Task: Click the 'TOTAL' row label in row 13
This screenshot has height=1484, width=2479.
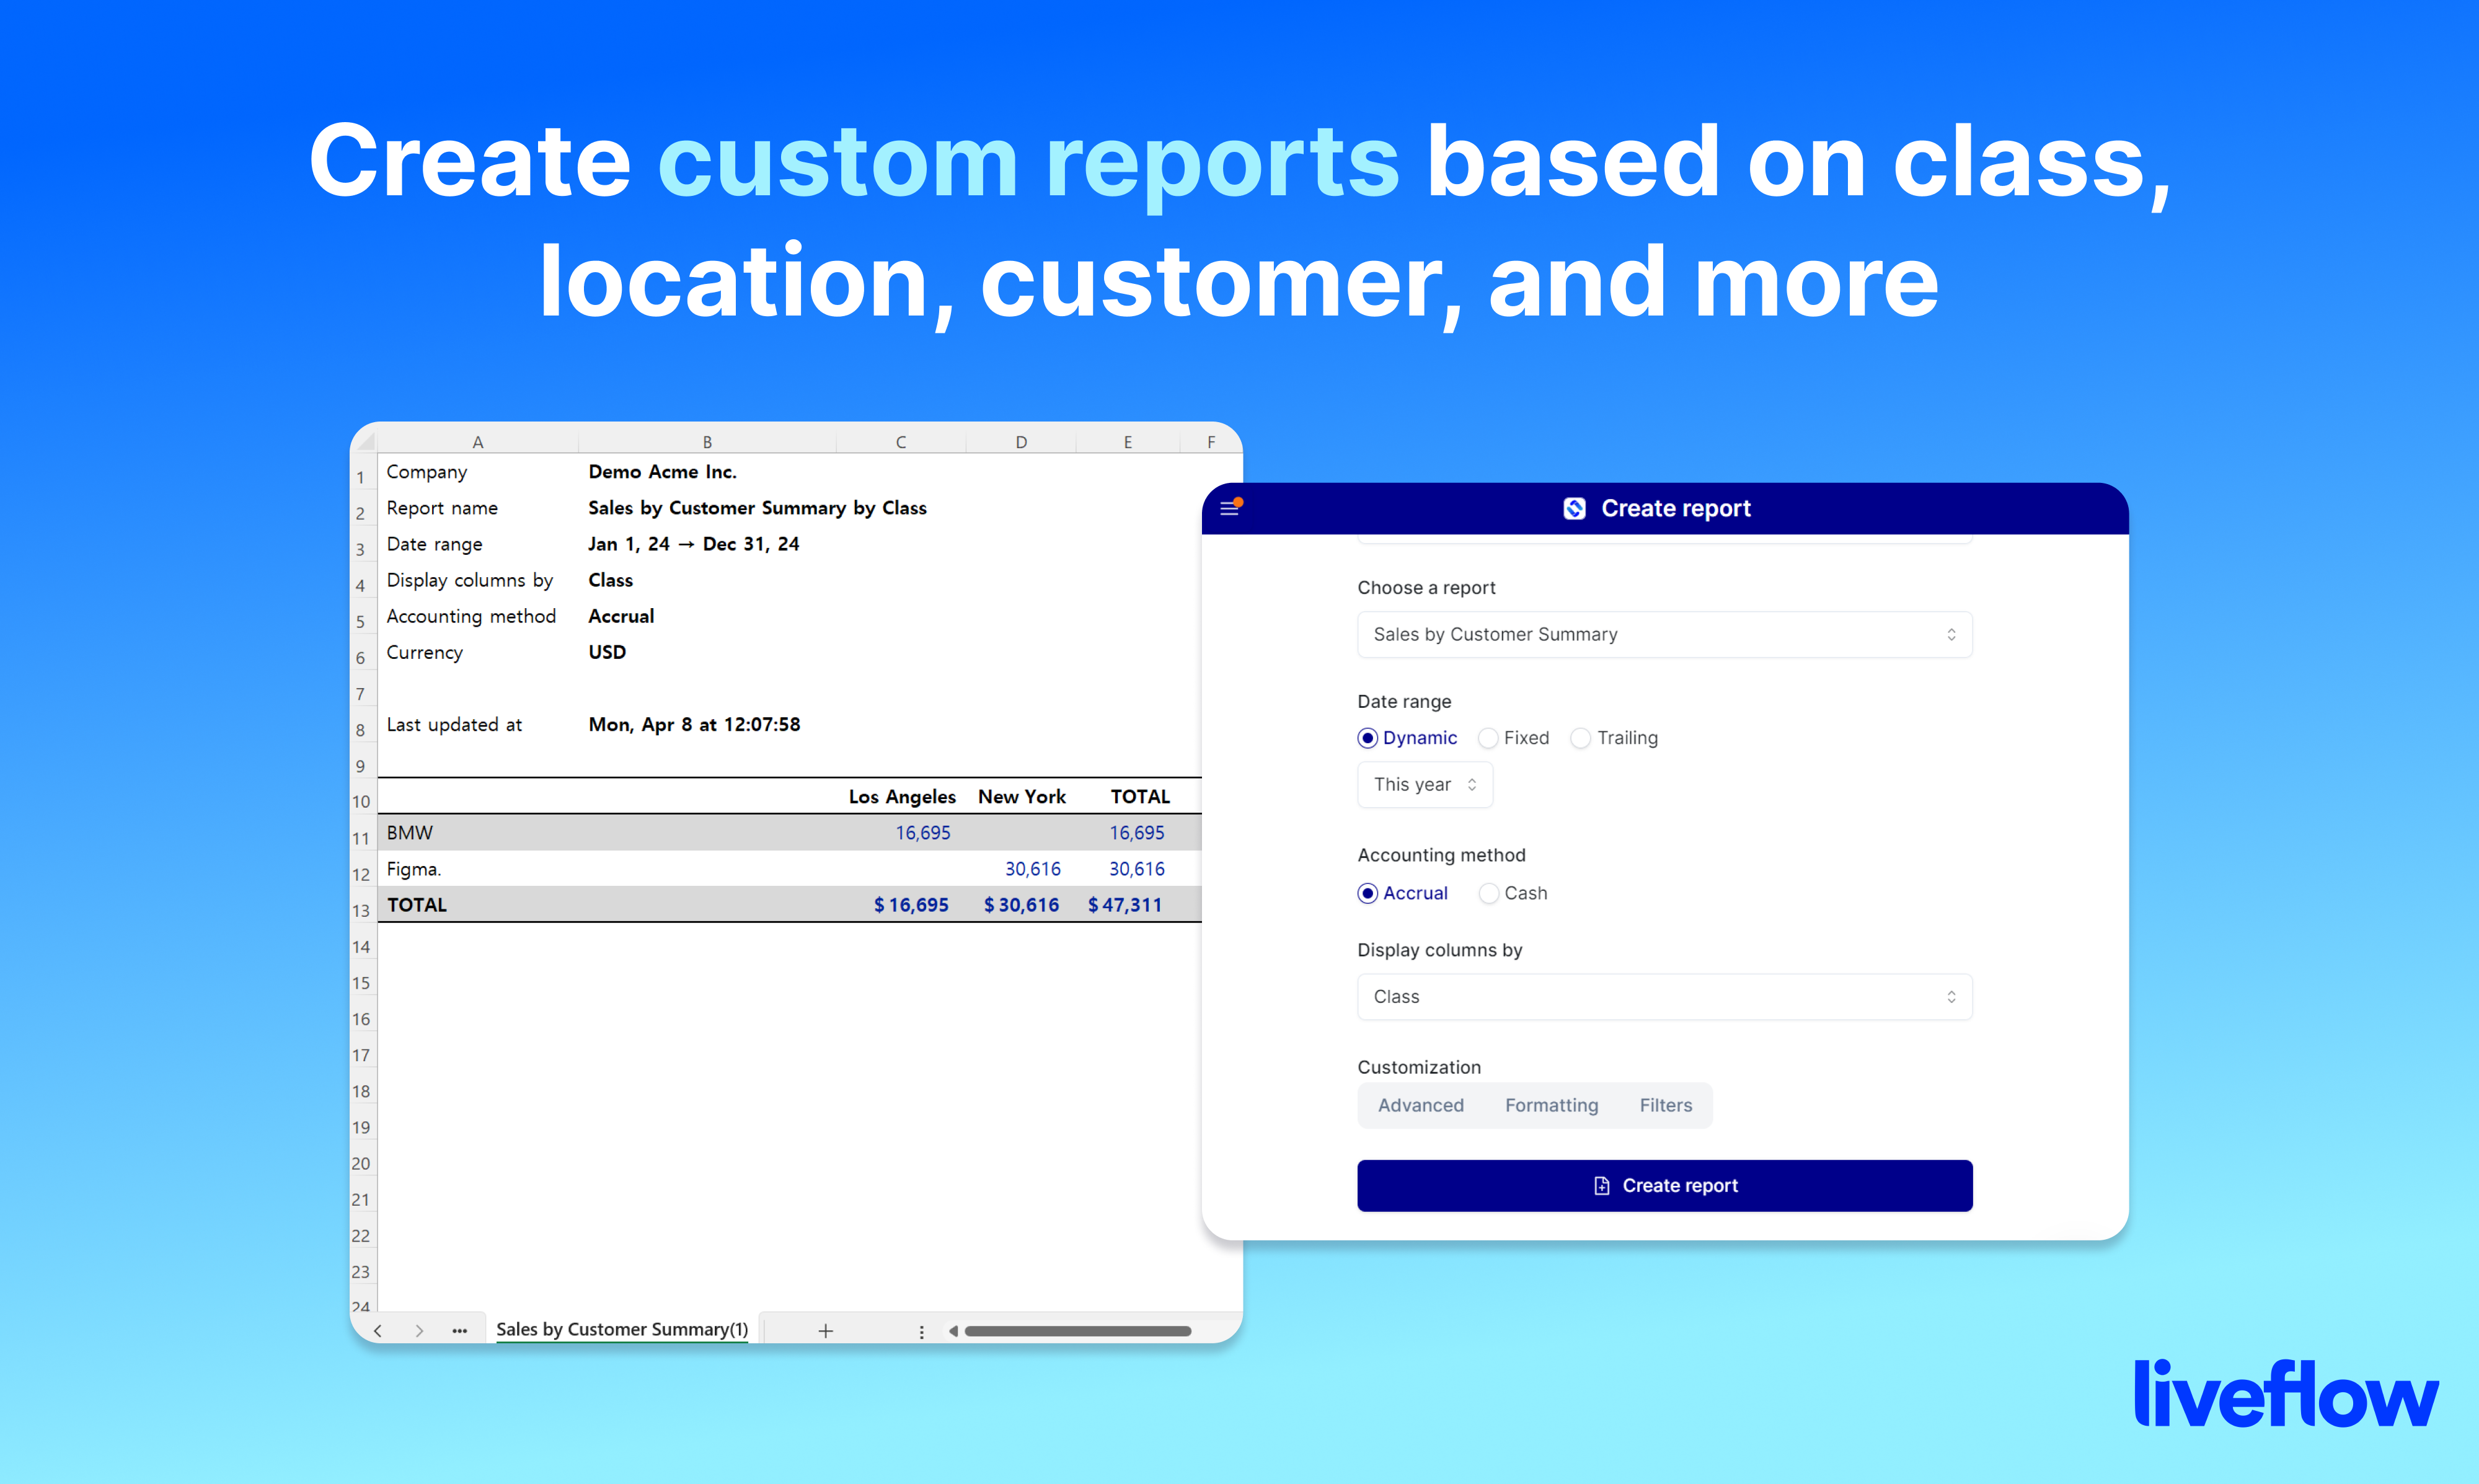Action: (417, 905)
